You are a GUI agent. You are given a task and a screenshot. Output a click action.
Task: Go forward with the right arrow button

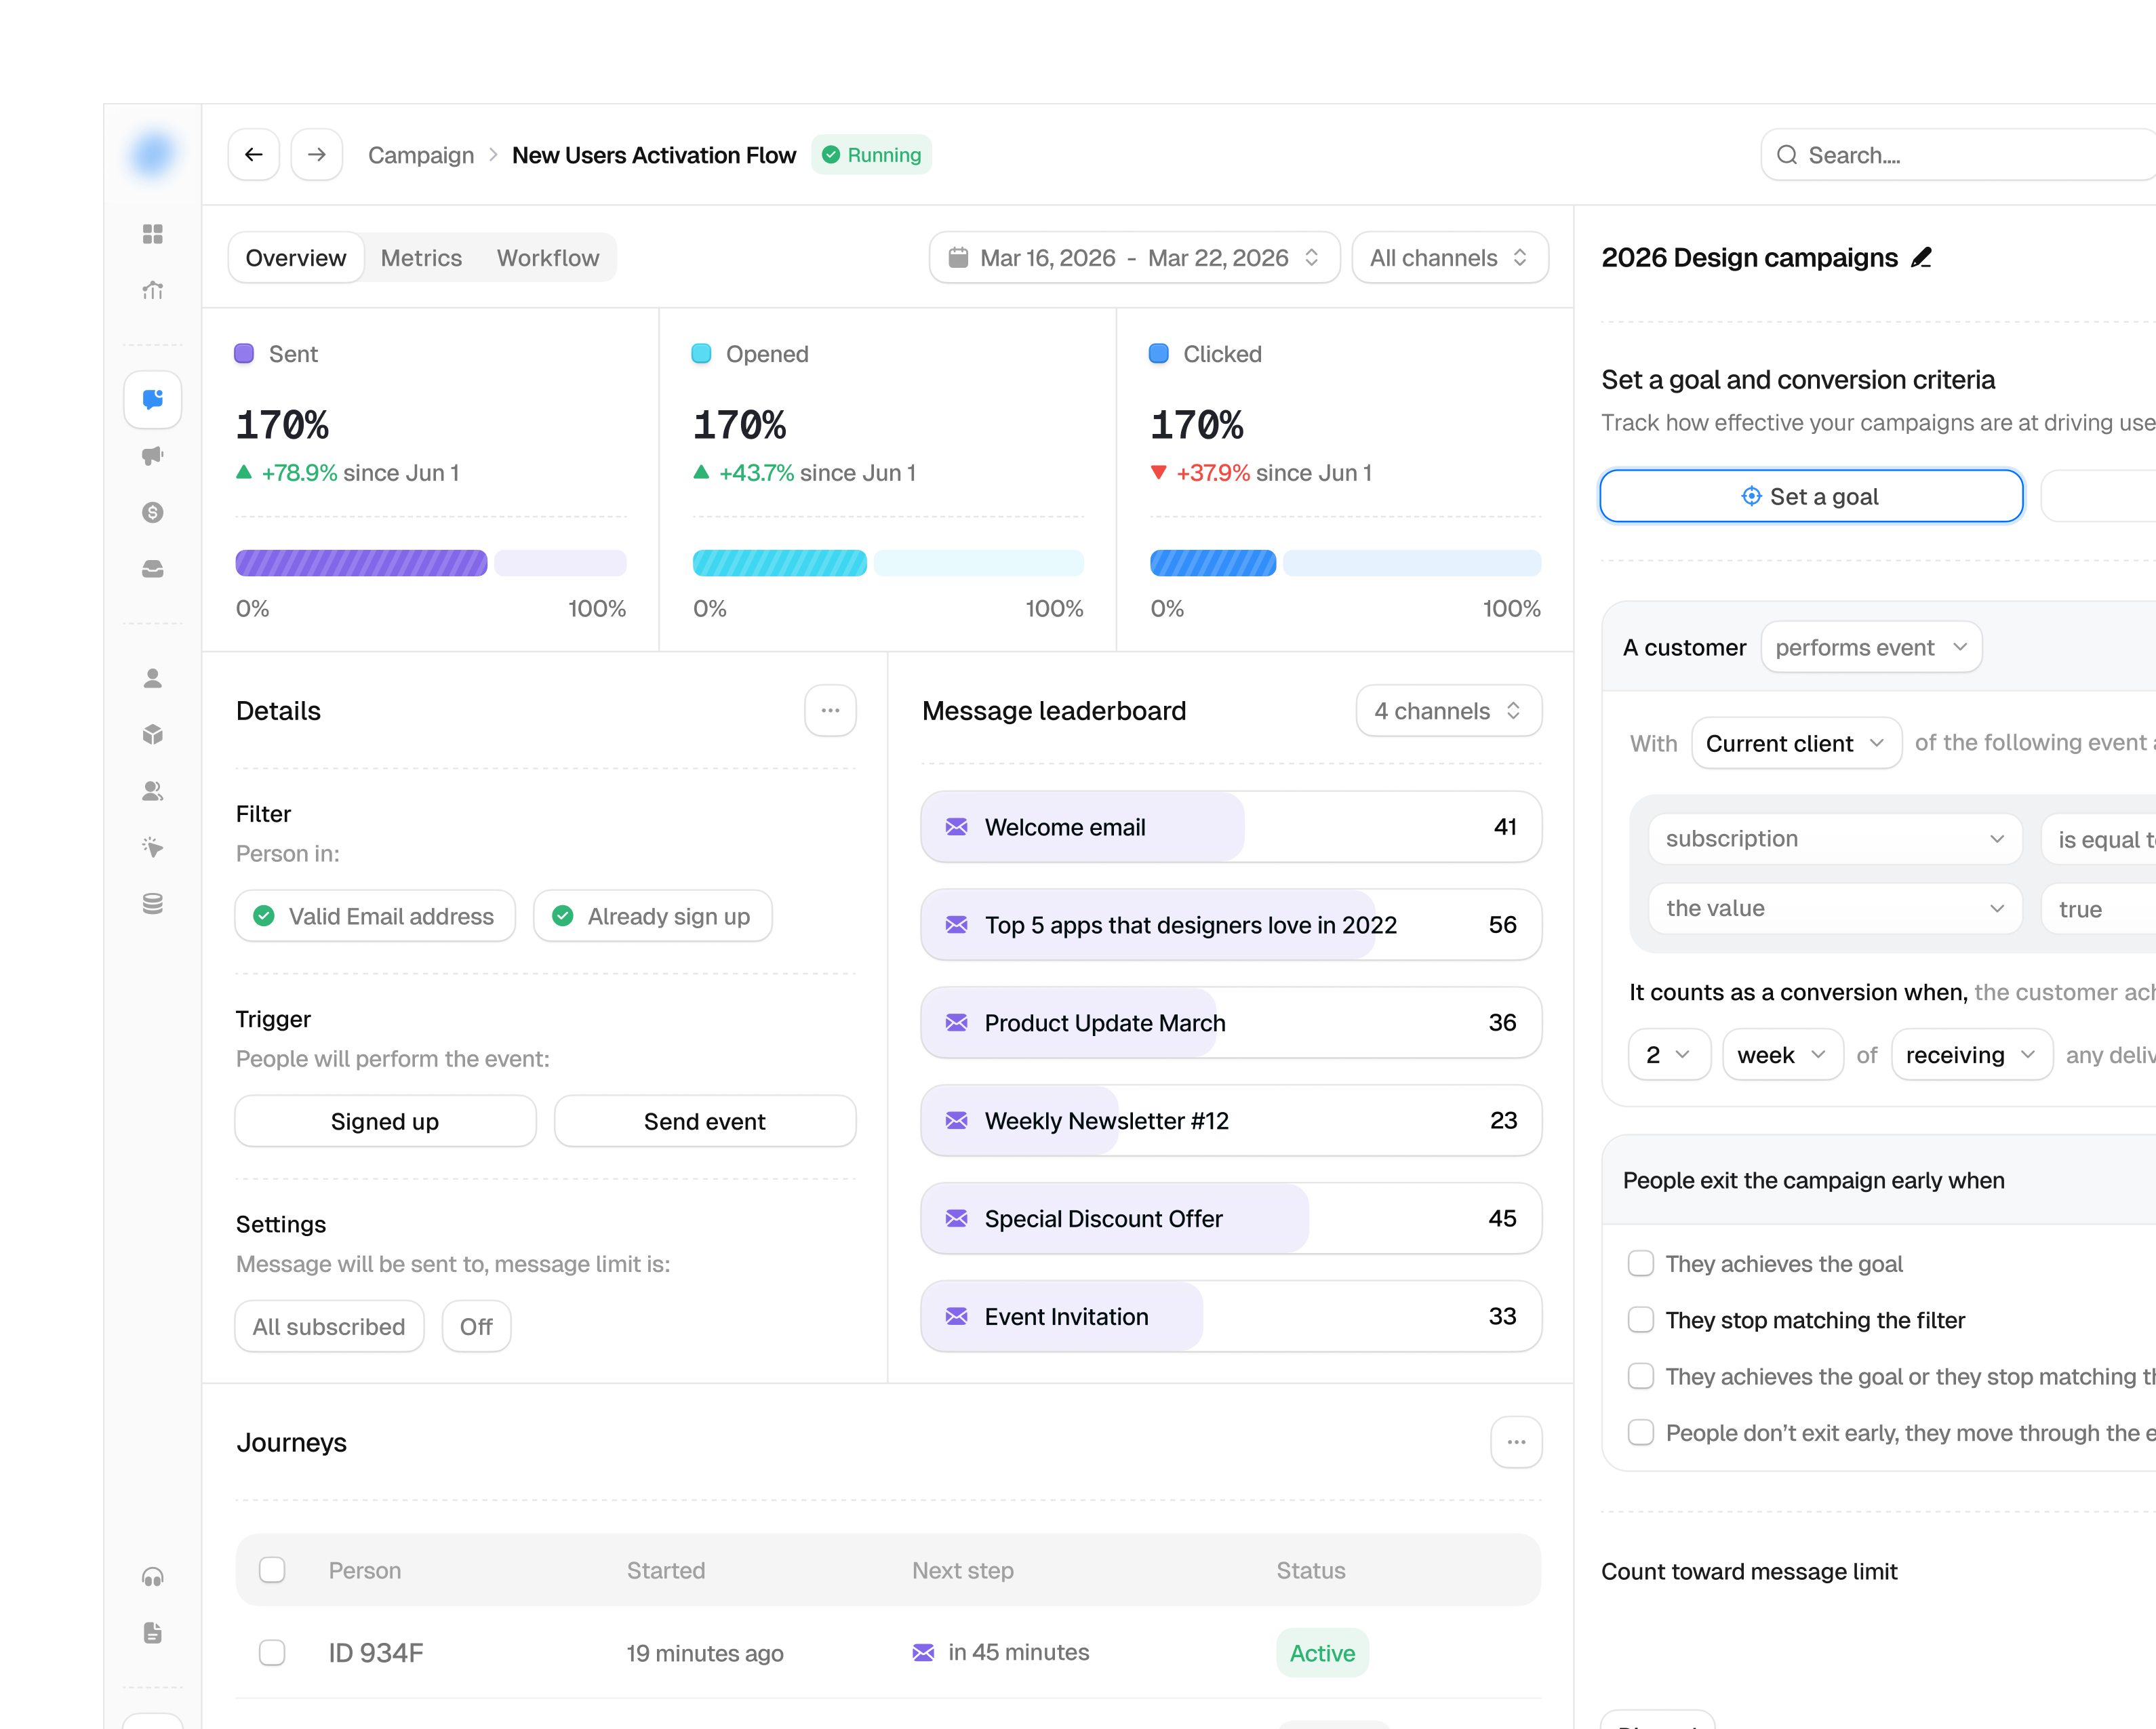[x=317, y=154]
